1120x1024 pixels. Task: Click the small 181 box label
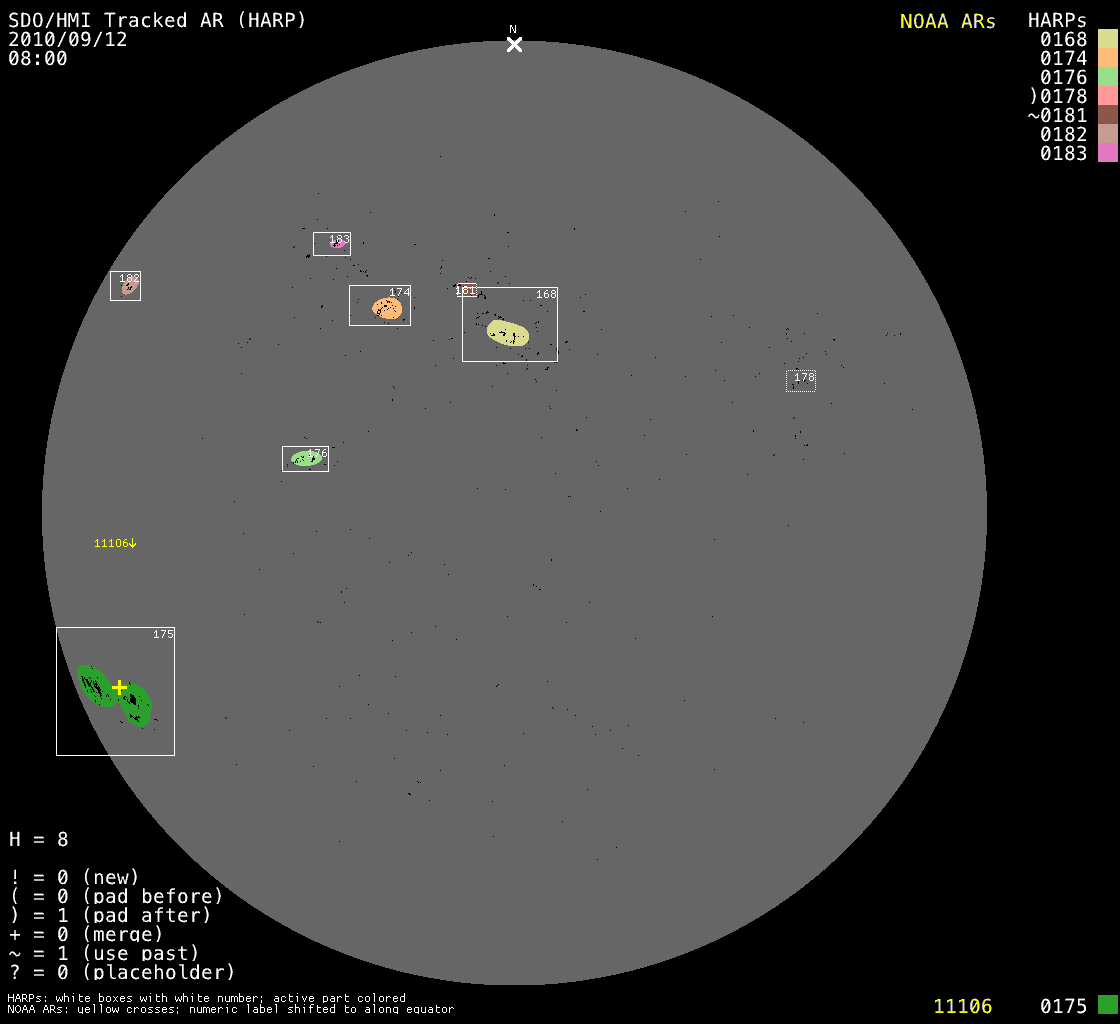466,290
